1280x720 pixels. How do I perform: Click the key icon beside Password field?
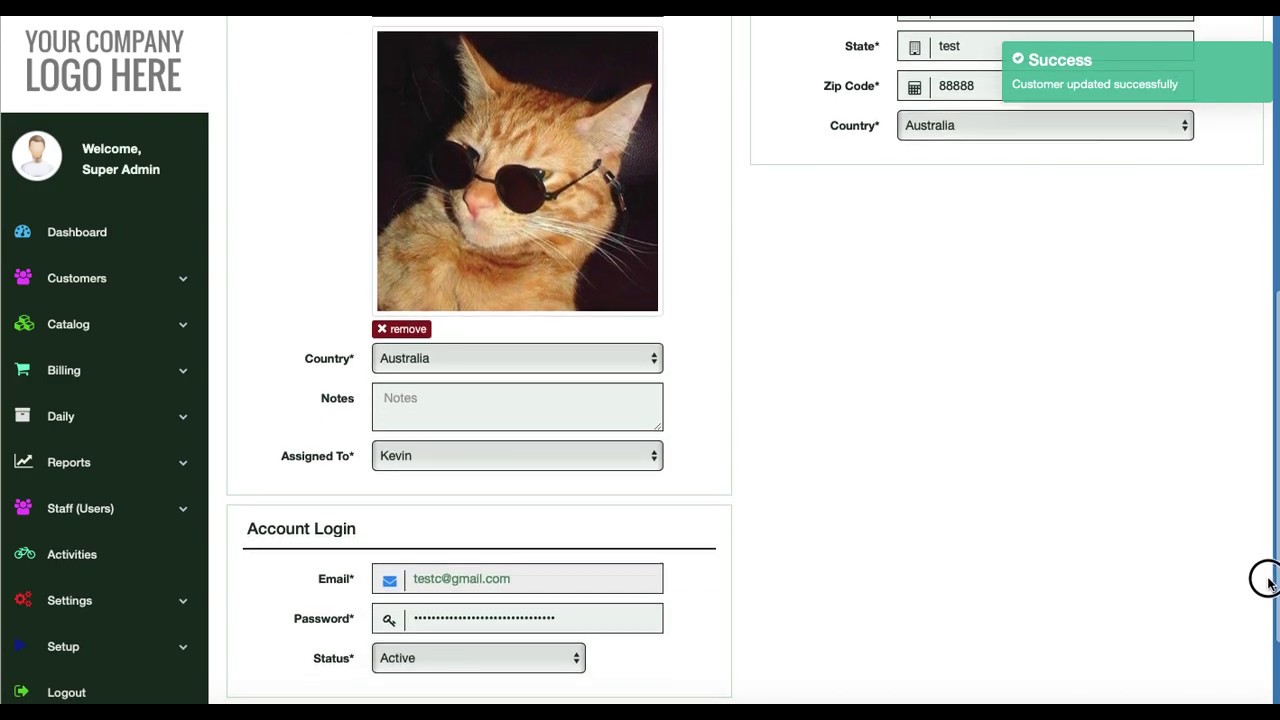389,619
